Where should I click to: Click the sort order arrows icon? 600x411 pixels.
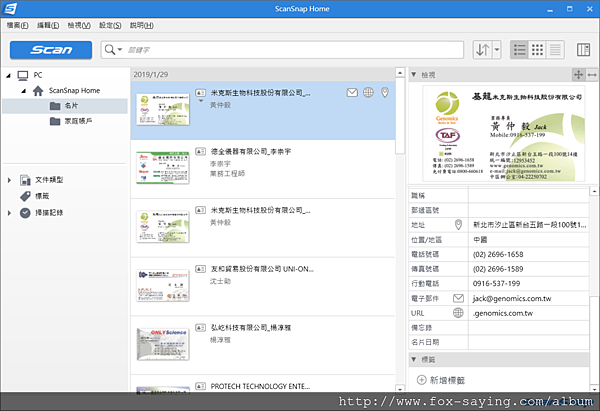pyautogui.click(x=482, y=50)
